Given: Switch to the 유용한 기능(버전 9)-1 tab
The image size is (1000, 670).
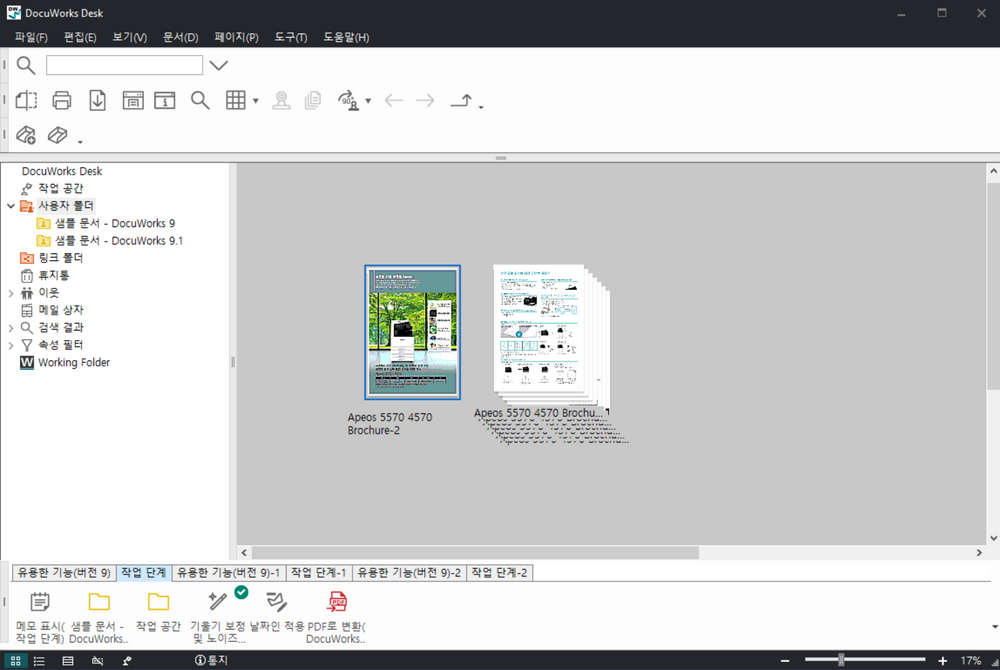Looking at the screenshot, I should click(228, 573).
